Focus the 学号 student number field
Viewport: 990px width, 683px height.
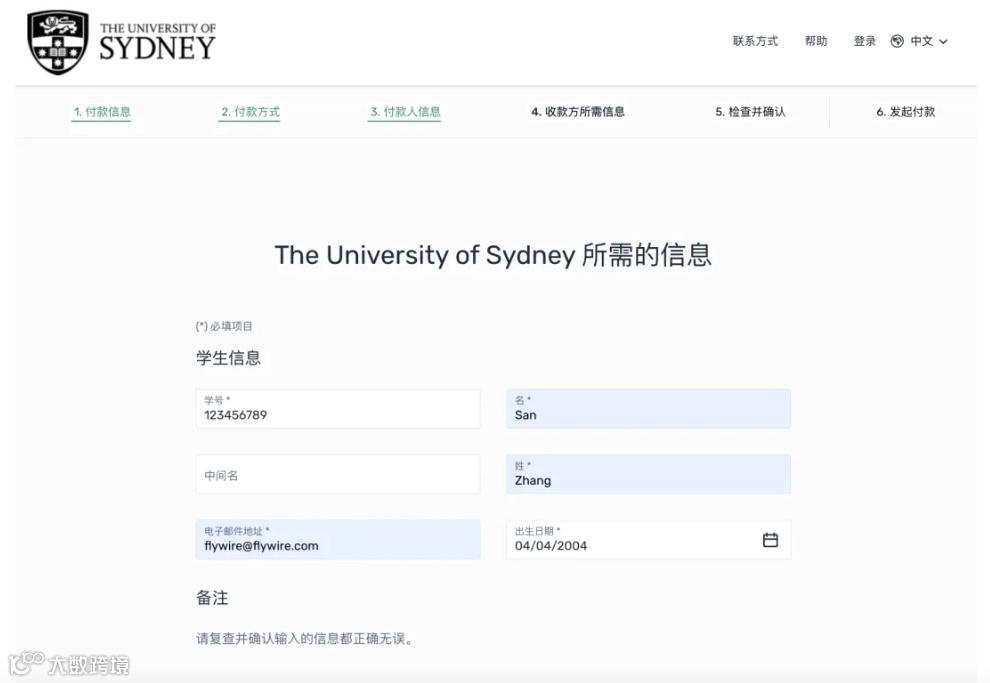pyautogui.click(x=338, y=408)
